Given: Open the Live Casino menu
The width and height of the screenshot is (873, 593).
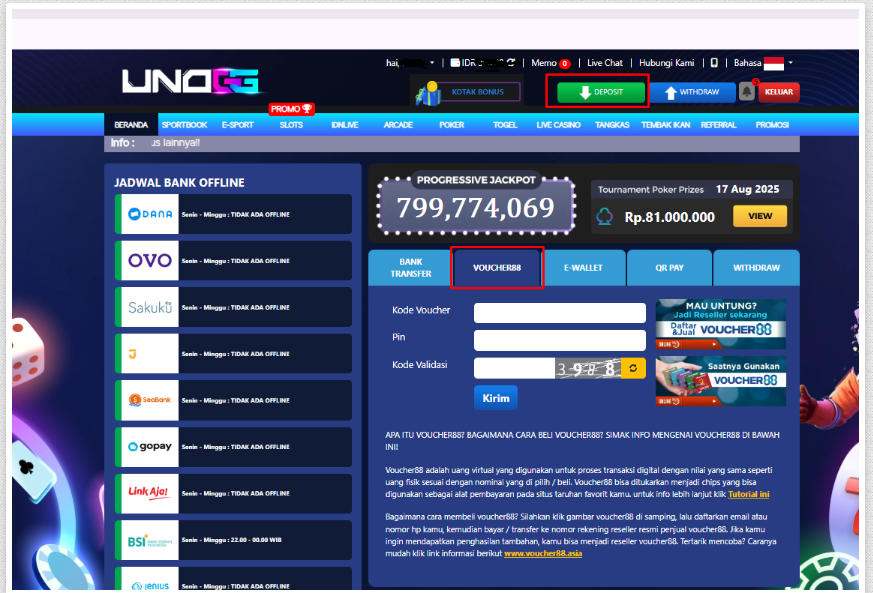Looking at the screenshot, I should (x=558, y=125).
